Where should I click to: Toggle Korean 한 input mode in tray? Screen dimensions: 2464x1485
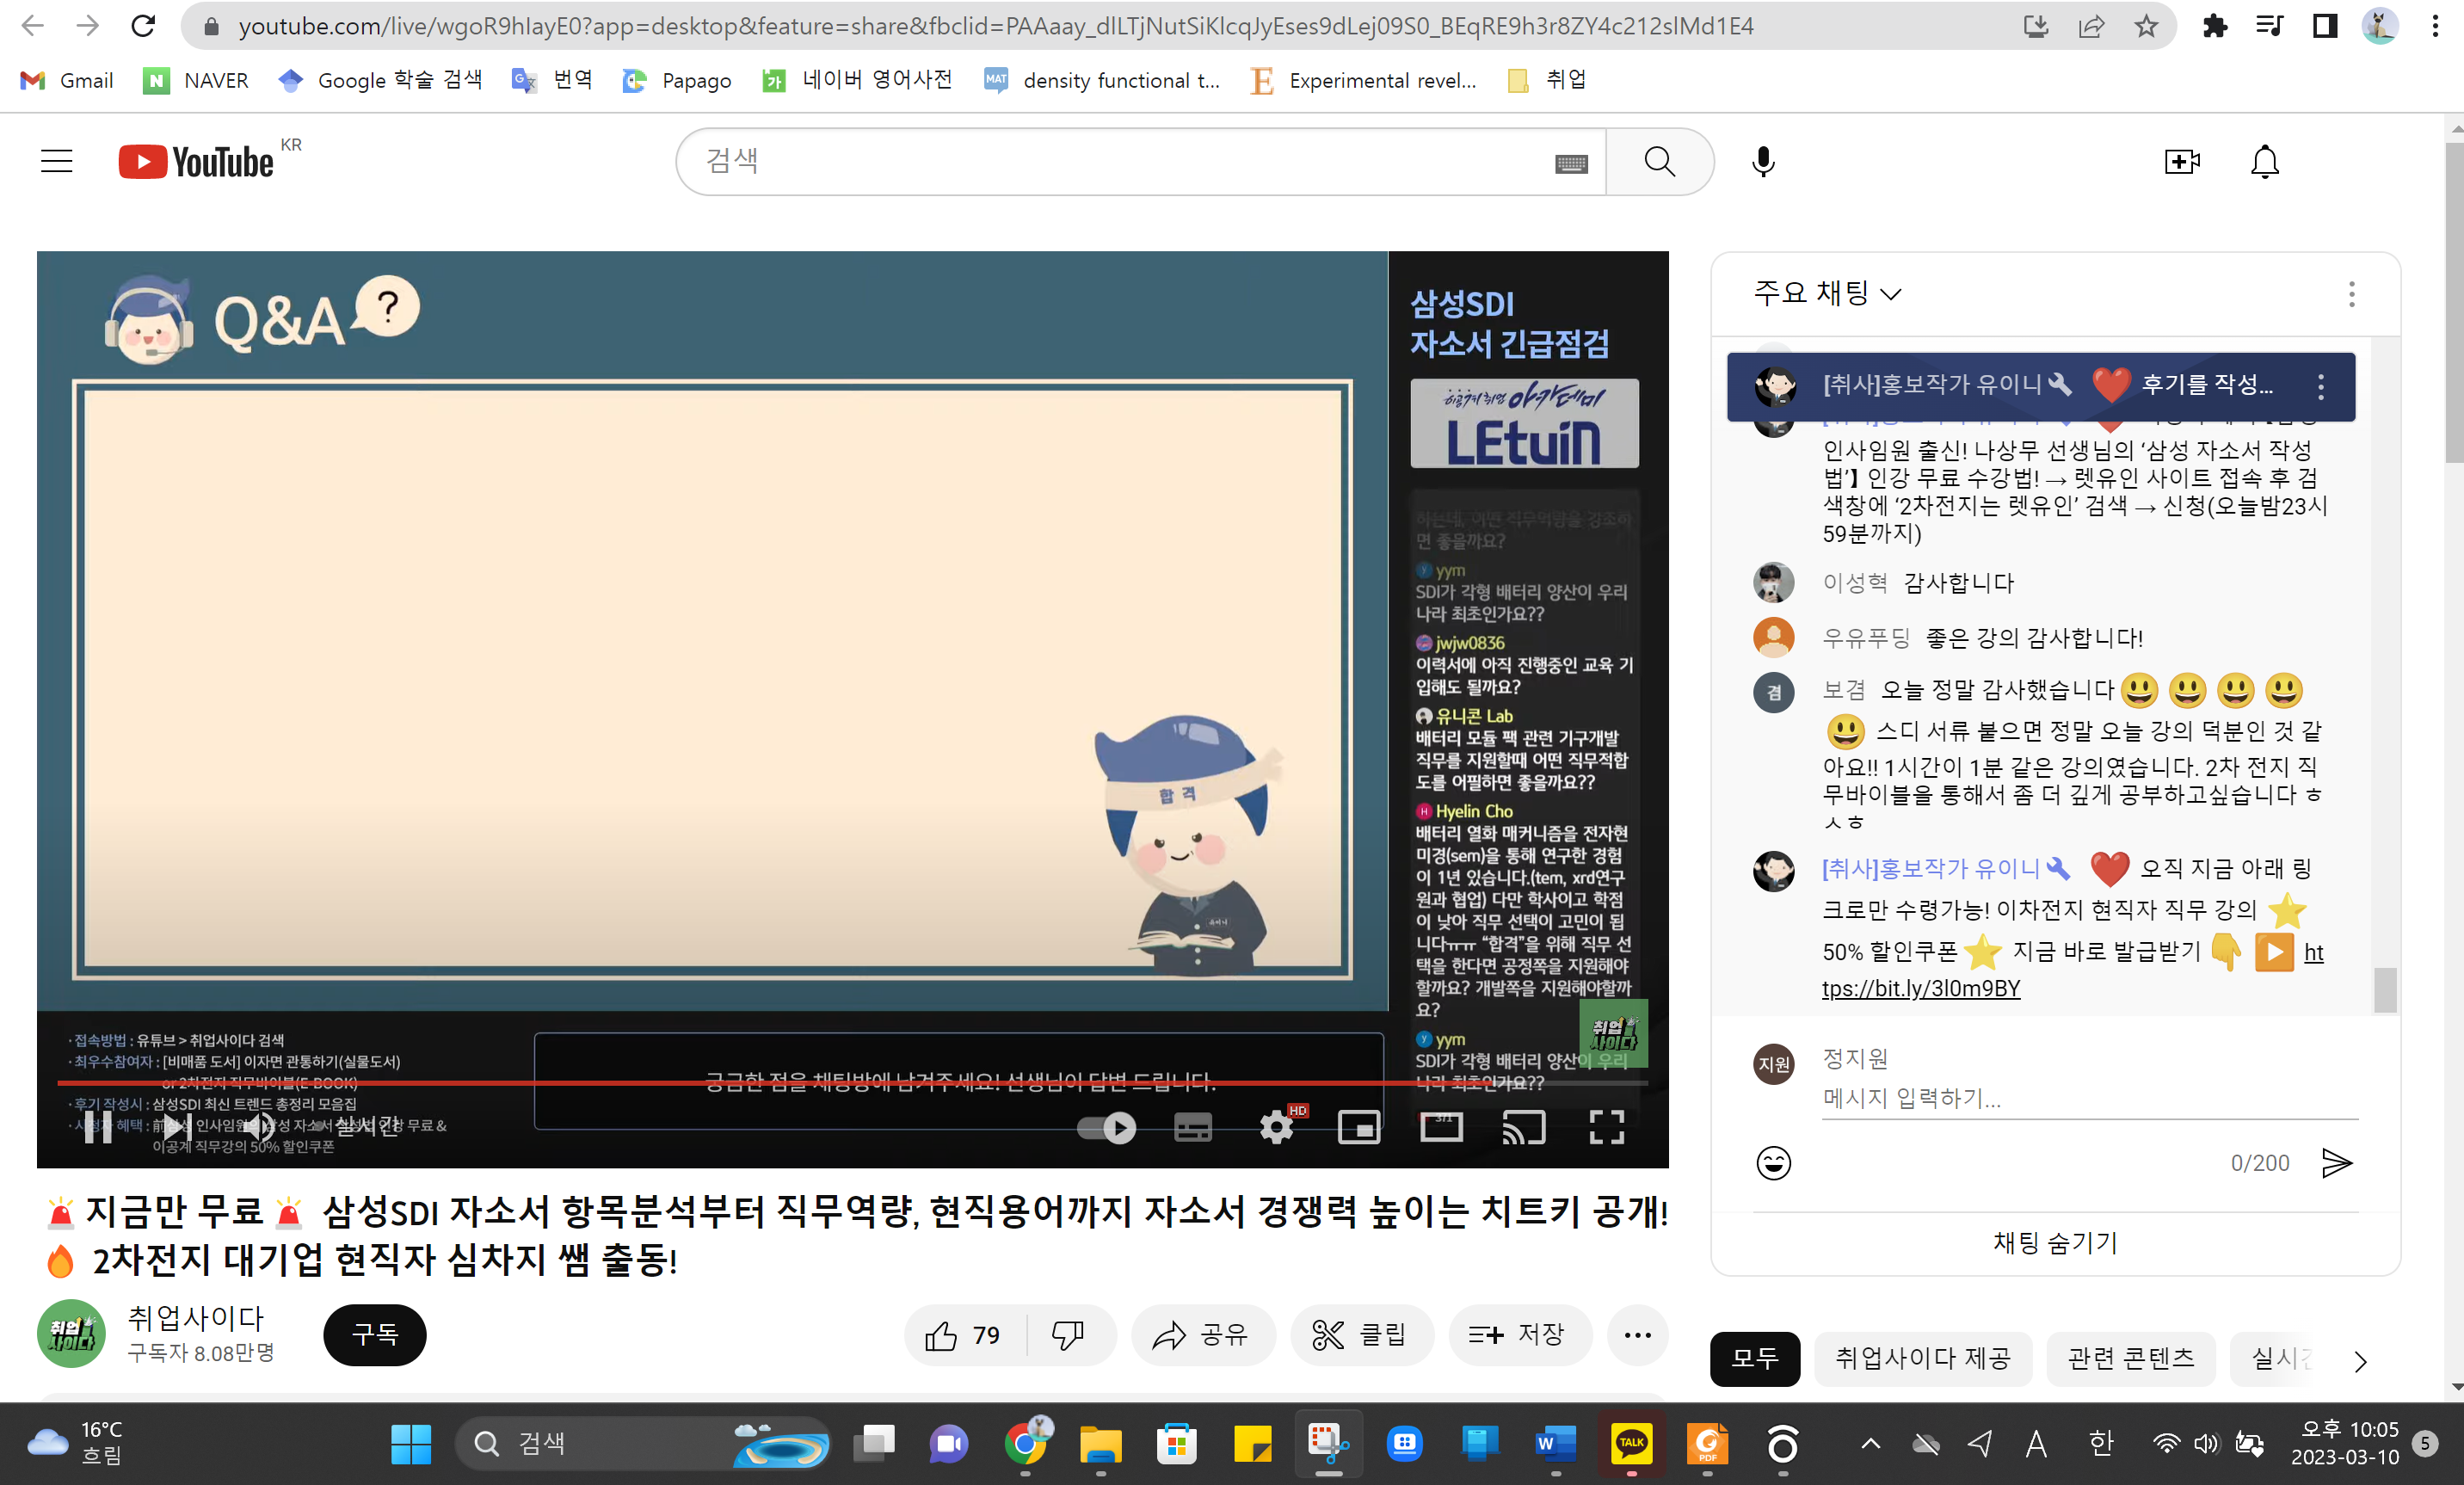pyautogui.click(x=2100, y=1443)
